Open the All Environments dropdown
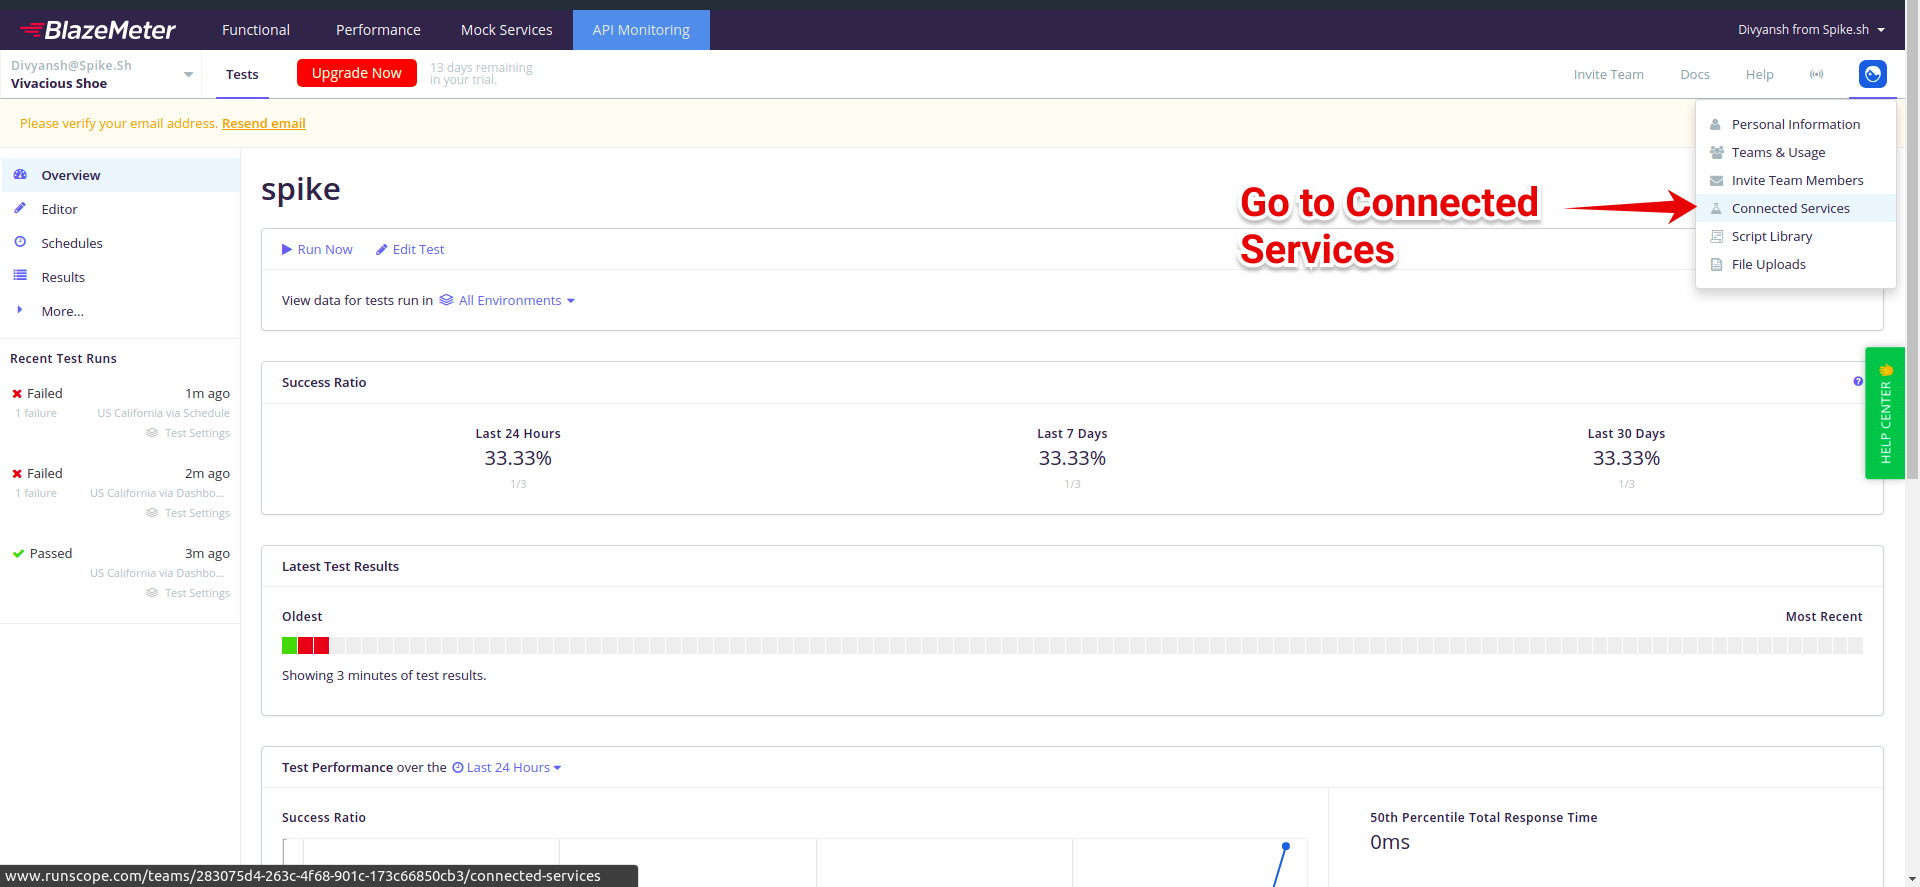Screen dimensions: 1920x887 [x=508, y=300]
